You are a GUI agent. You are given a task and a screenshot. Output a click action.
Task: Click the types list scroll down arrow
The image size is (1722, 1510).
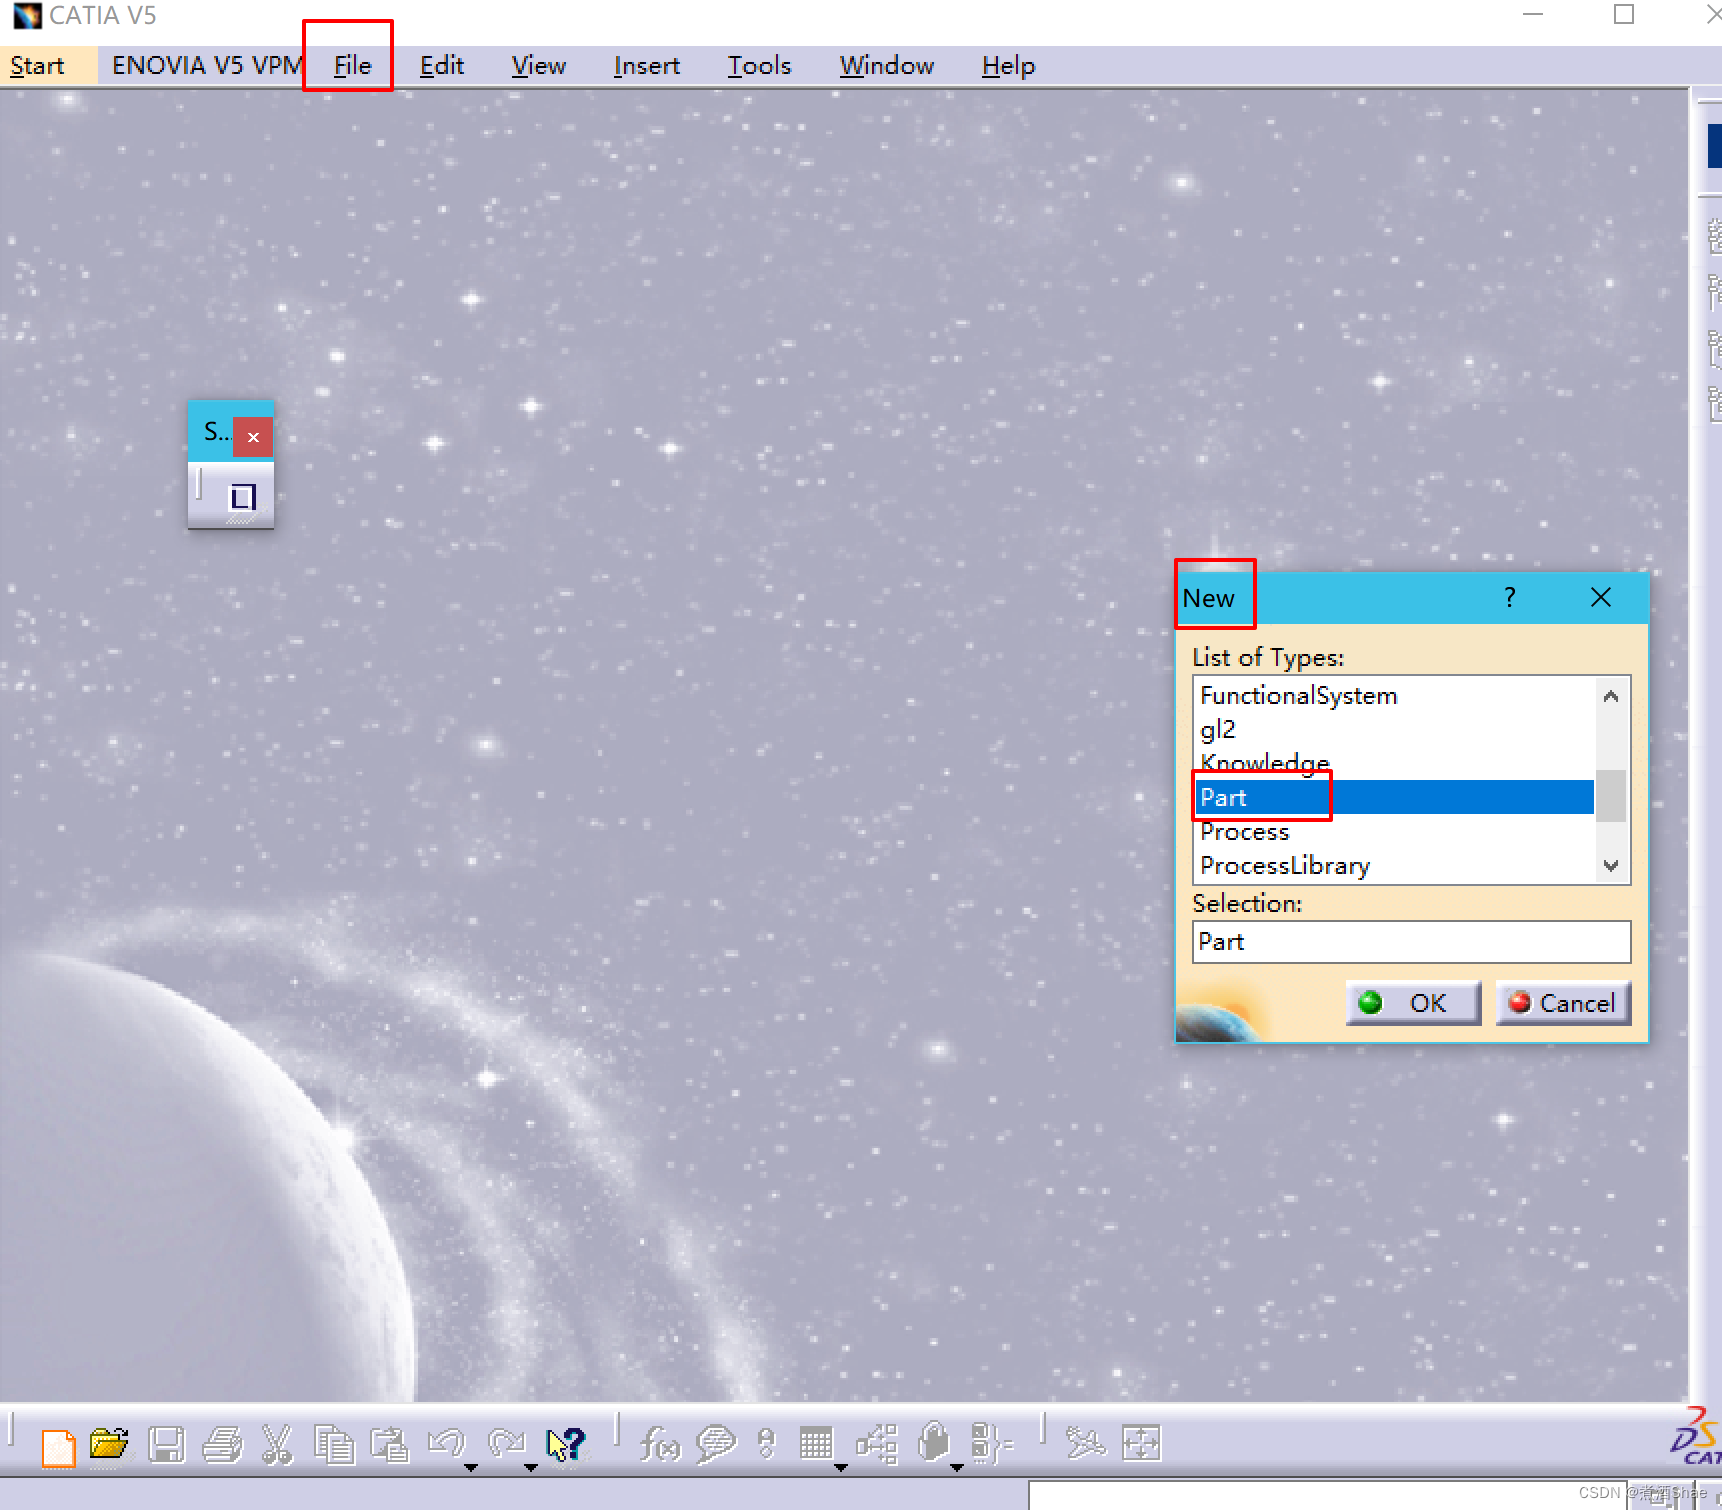1611,865
